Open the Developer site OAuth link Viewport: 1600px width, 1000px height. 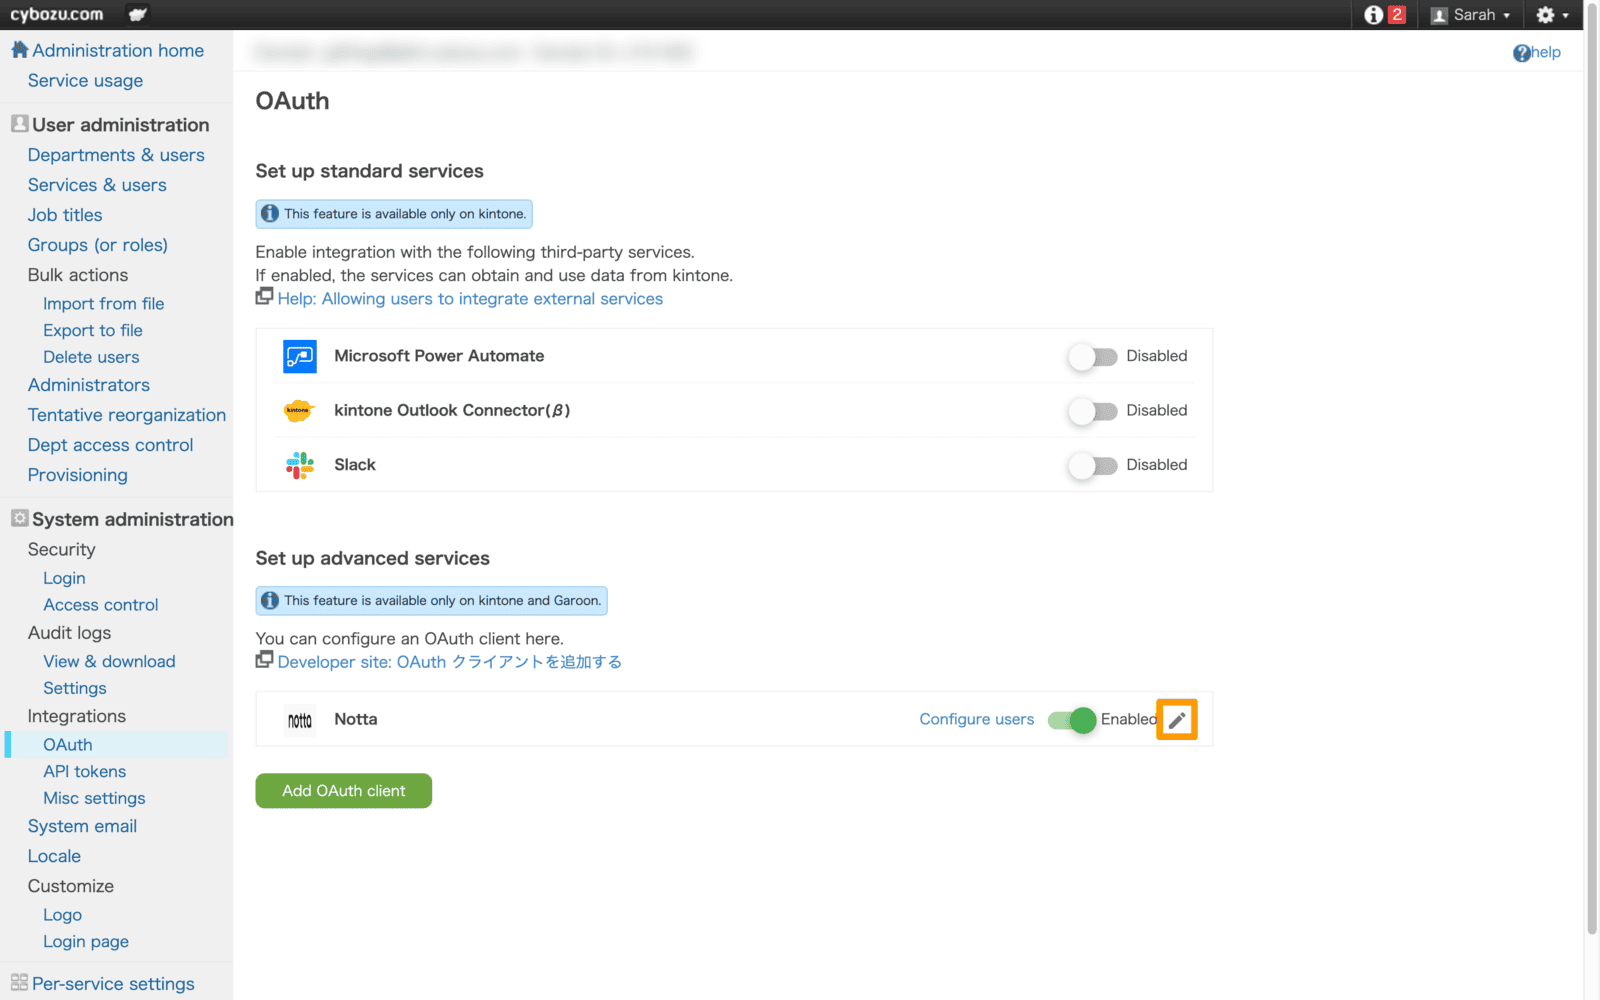pyautogui.click(x=450, y=662)
